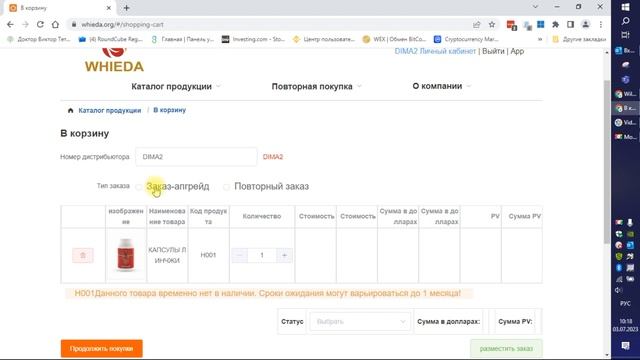Open the Windows Start menu
This screenshot has width=640, height=360.
pos(625,7)
